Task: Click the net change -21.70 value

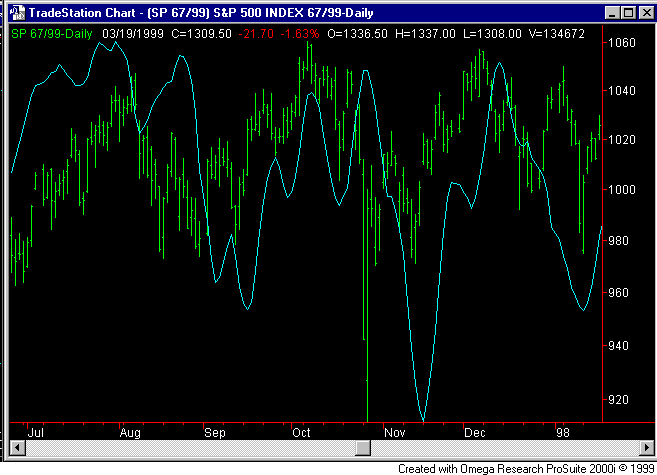Action: [256, 34]
